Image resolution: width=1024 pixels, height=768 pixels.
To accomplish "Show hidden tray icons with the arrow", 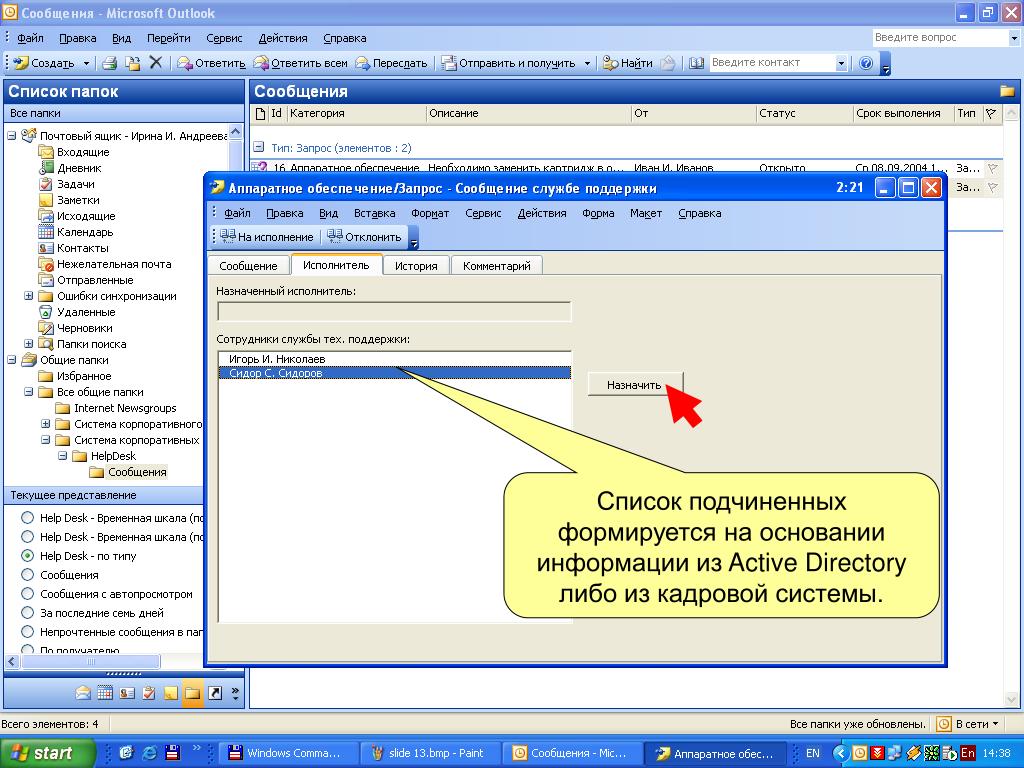I will point(841,753).
